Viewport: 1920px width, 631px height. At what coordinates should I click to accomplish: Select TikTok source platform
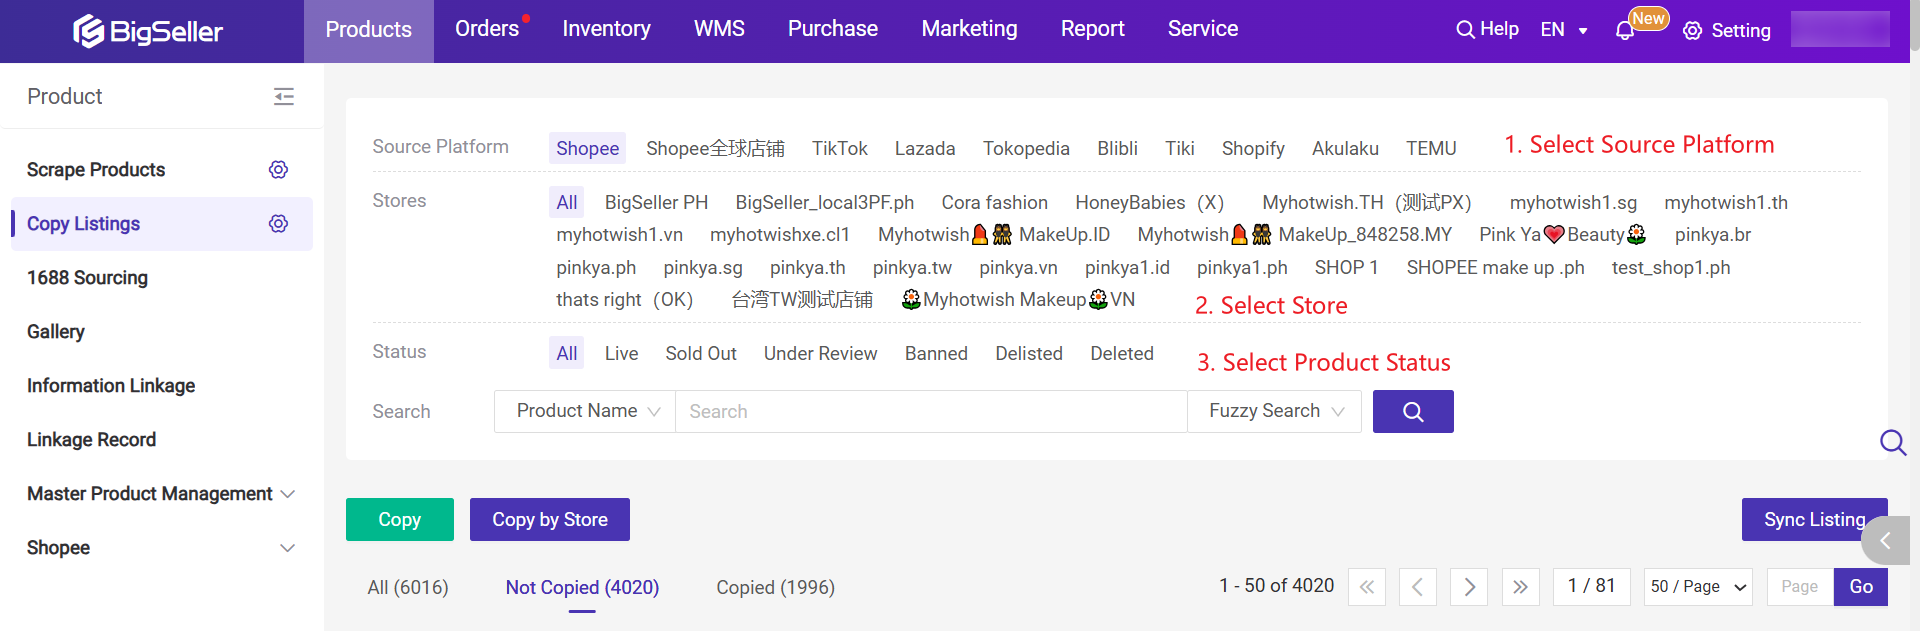(840, 148)
